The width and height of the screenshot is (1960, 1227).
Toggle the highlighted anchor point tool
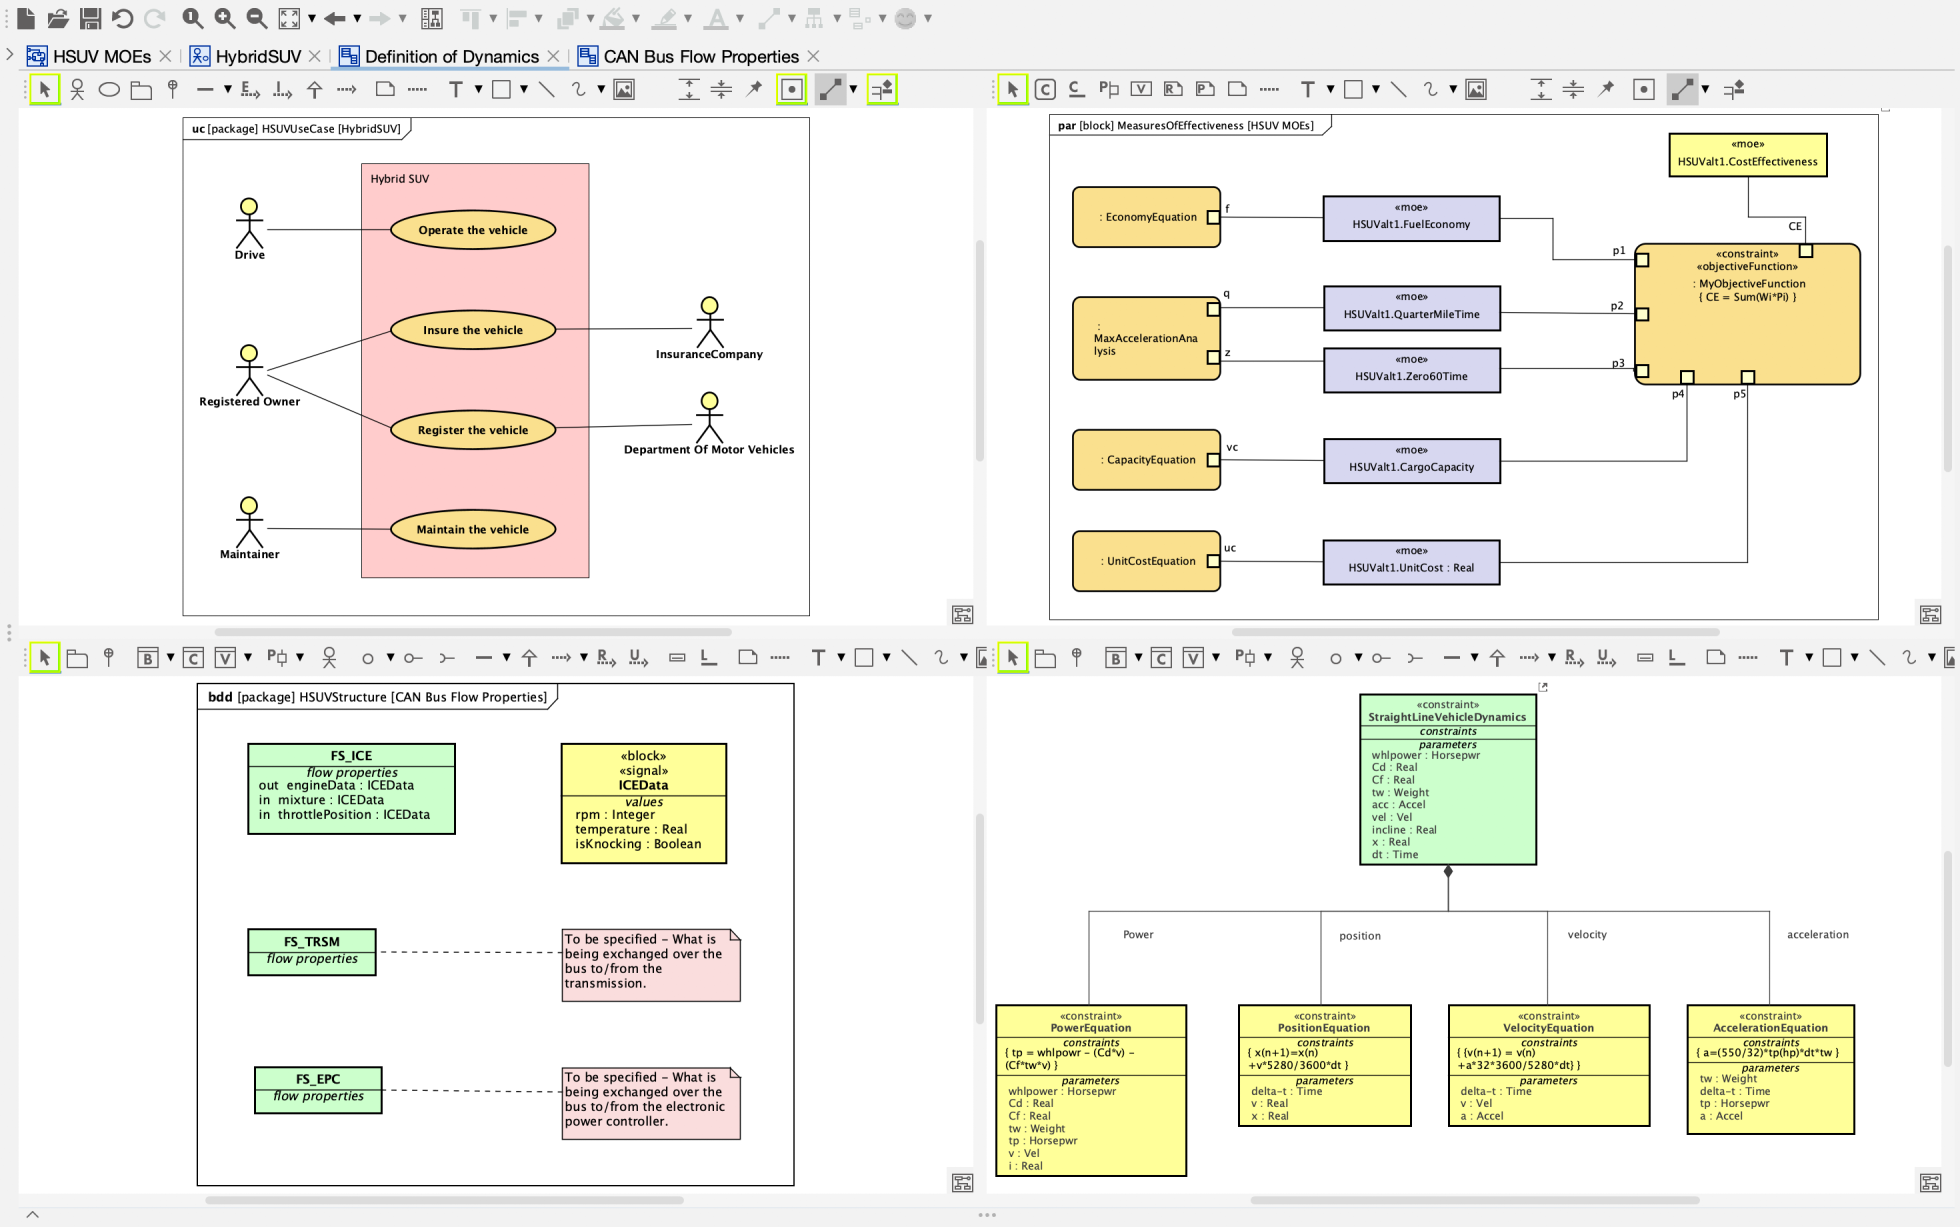tap(791, 89)
